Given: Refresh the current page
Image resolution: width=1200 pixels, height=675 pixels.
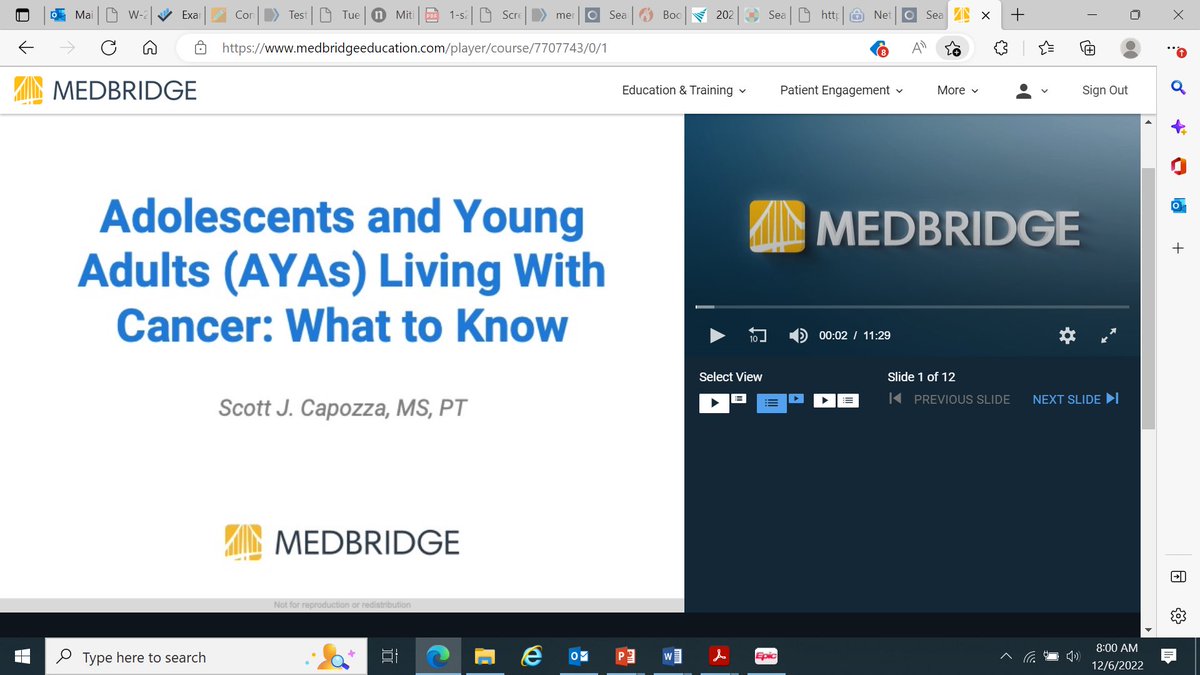Looking at the screenshot, I should point(108,48).
